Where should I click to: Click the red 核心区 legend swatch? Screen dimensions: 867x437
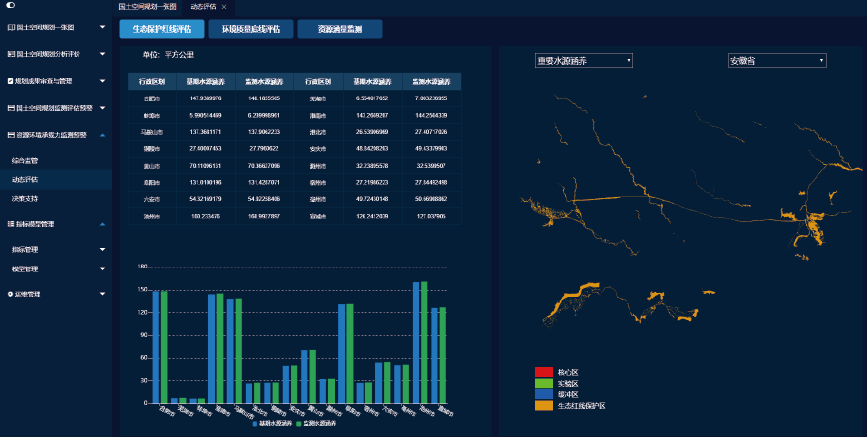544,372
